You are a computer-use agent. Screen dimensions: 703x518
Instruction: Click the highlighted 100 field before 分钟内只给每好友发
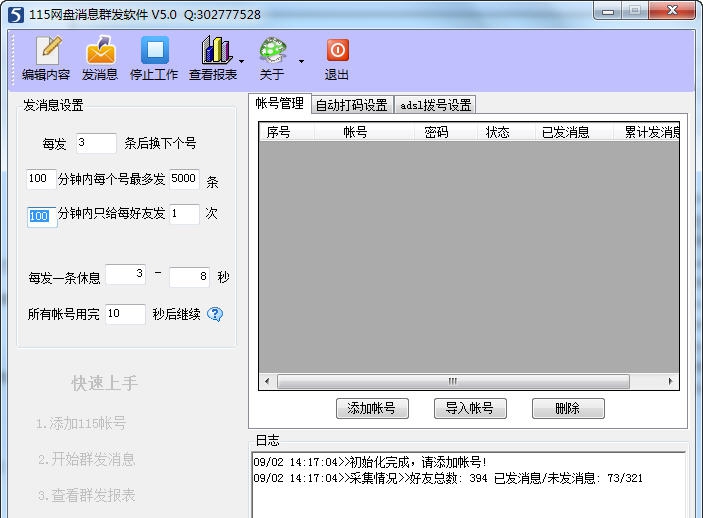tap(41, 217)
